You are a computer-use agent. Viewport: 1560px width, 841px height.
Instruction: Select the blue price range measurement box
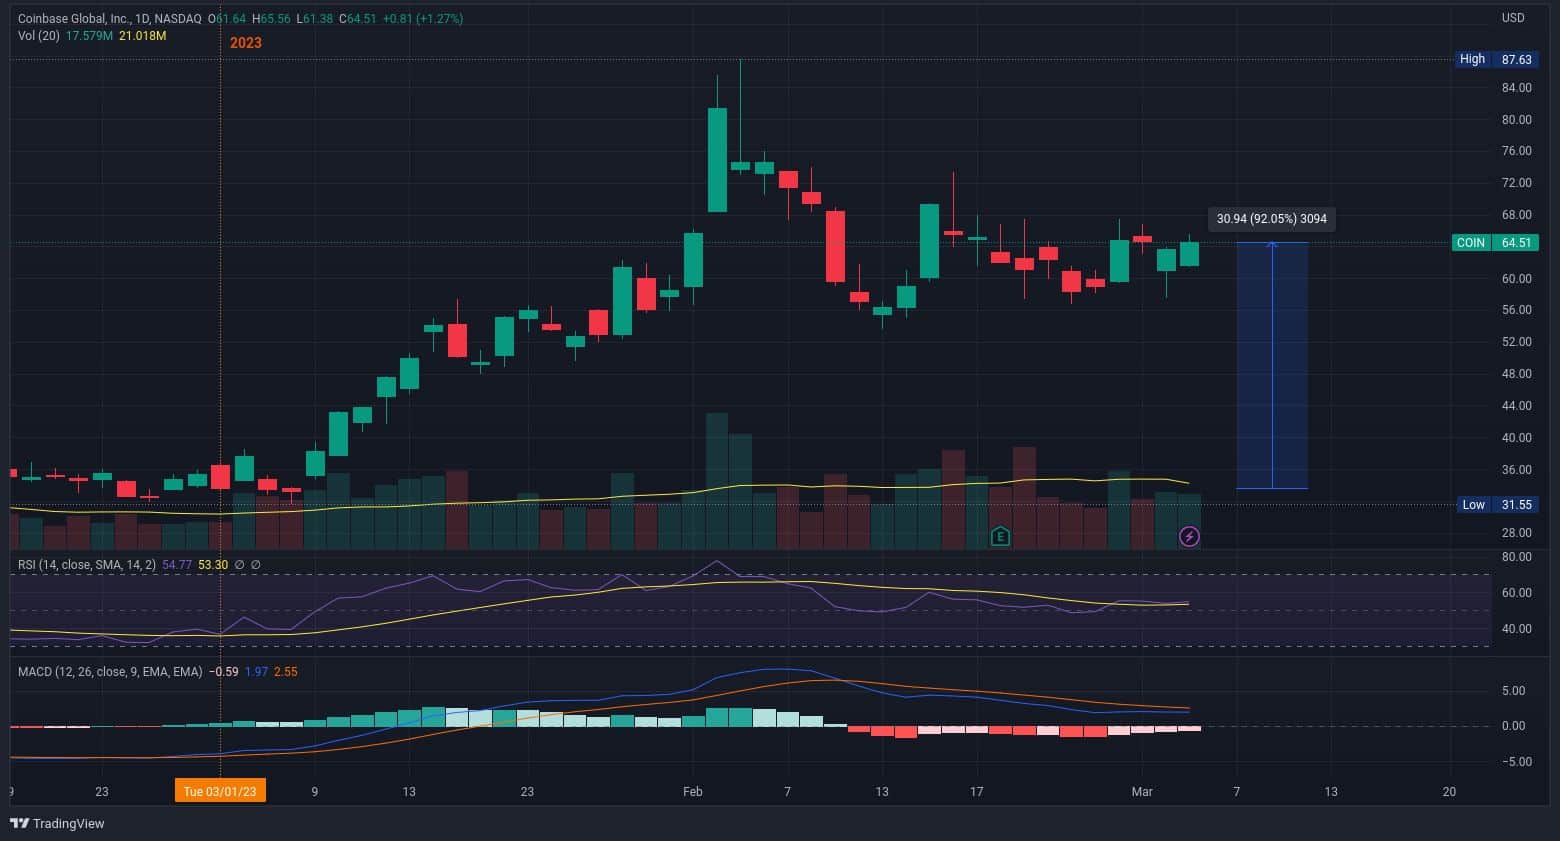(x=1272, y=366)
